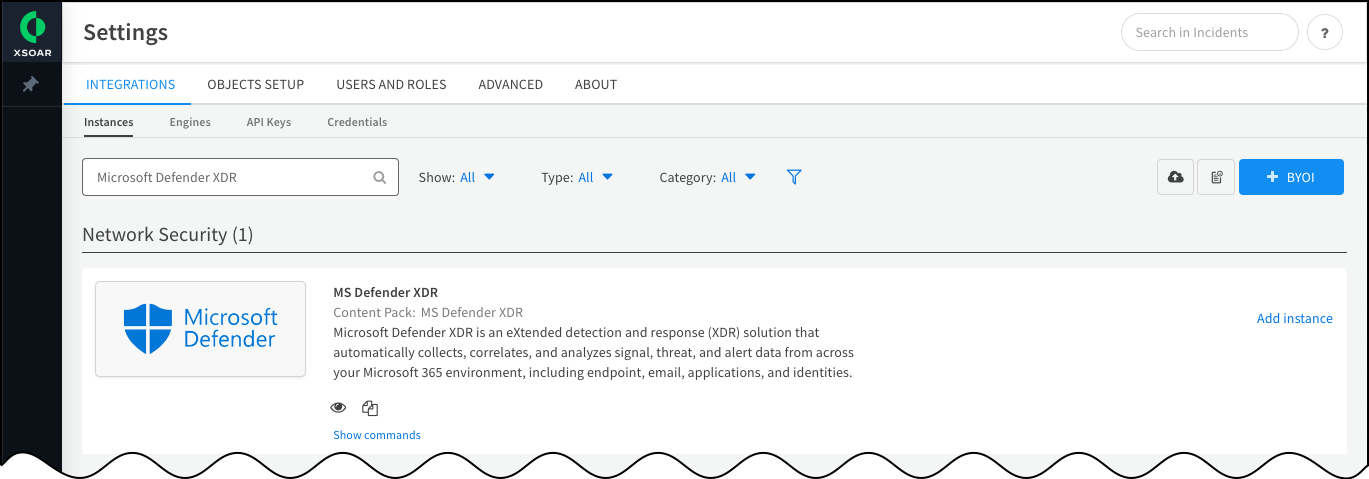The width and height of the screenshot is (1369, 479).
Task: Click the Content Pack: MS Defender XDR text
Action: coord(428,312)
